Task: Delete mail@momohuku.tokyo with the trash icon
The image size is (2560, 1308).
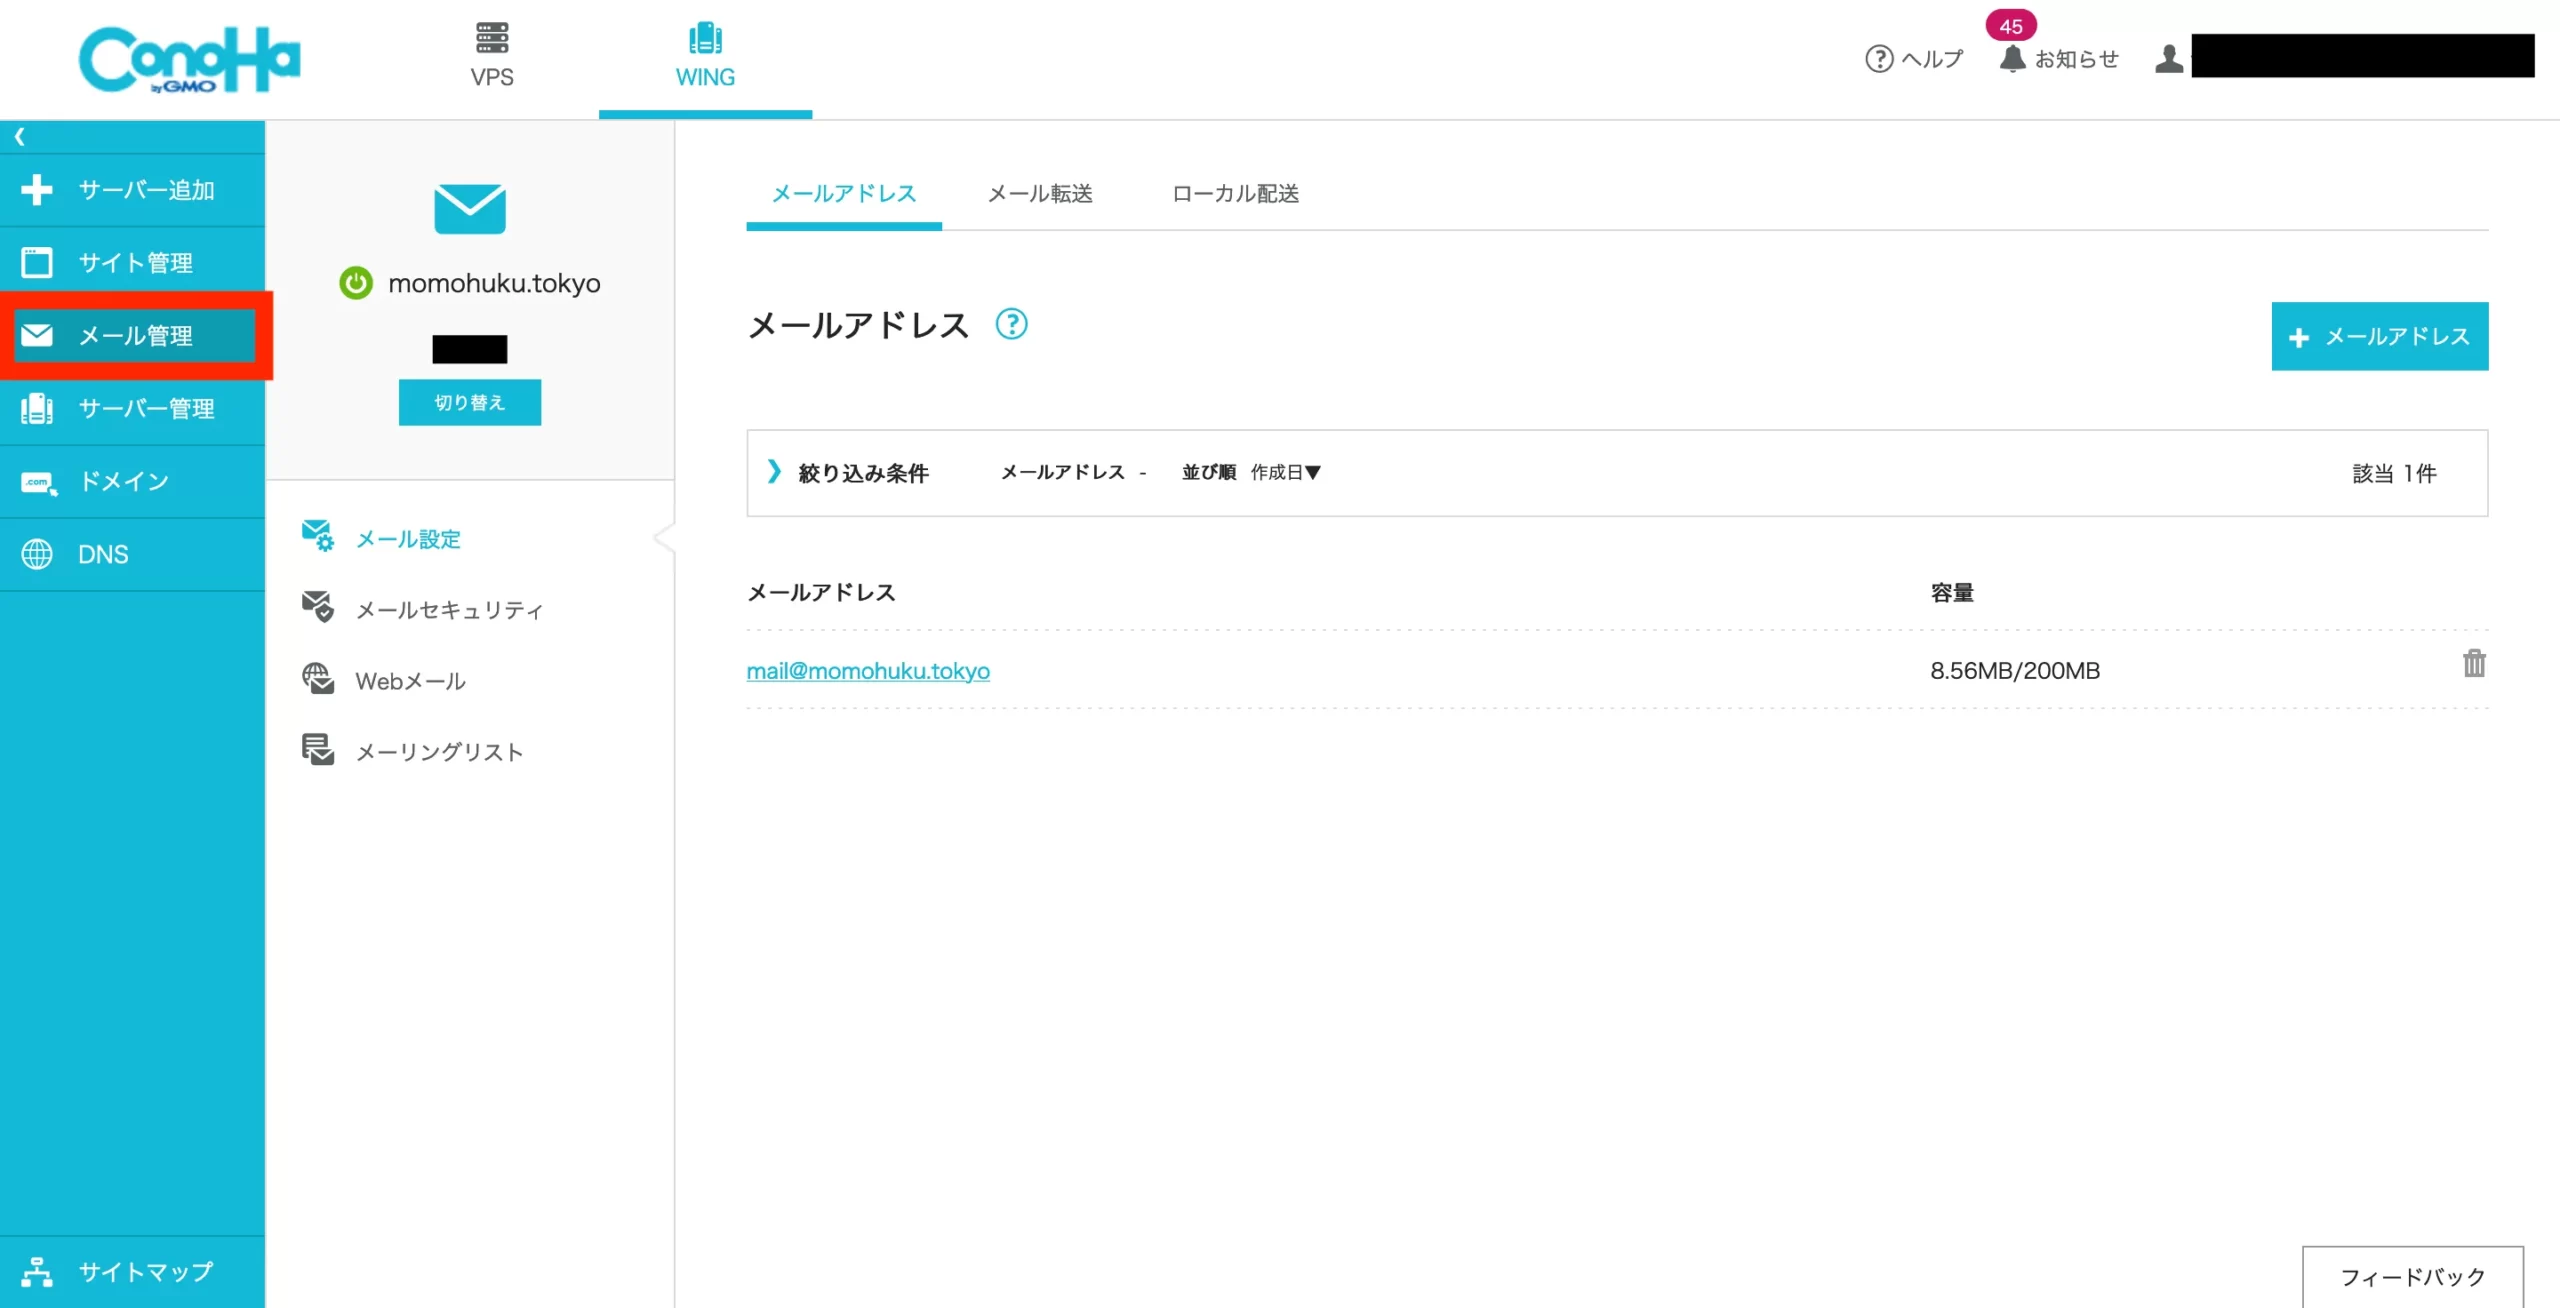Action: click(2474, 663)
